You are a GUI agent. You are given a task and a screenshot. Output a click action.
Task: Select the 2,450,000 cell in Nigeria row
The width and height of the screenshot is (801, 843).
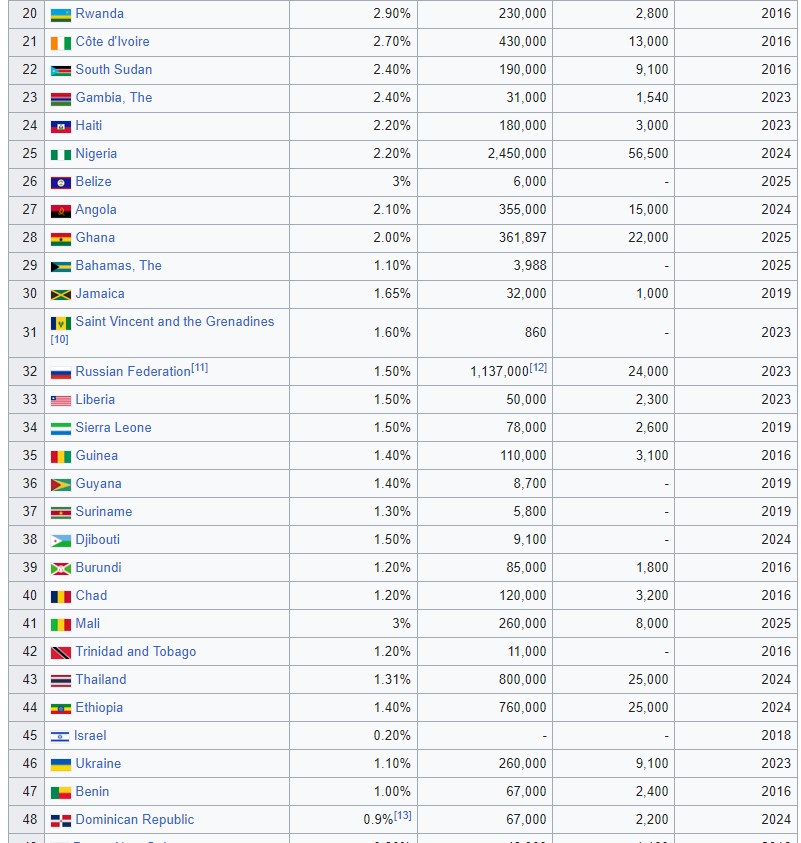click(x=485, y=153)
